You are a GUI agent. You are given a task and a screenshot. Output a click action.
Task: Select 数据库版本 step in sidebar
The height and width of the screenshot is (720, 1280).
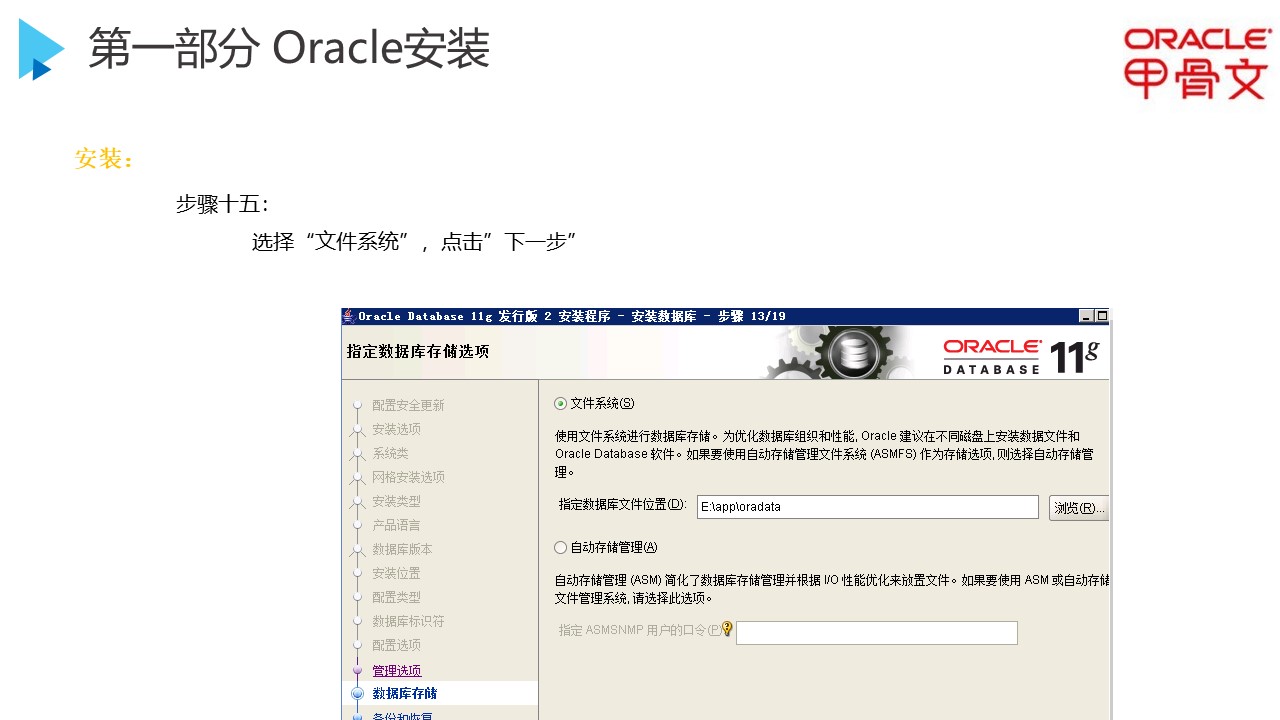[x=402, y=549]
